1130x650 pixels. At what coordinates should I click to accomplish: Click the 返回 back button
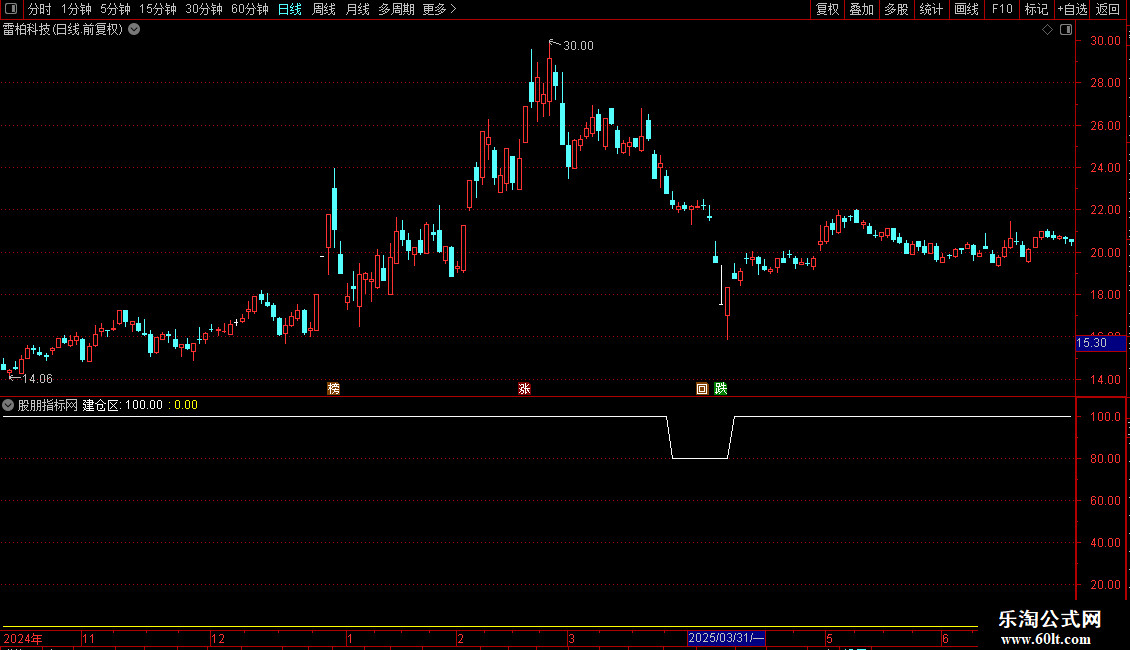coord(1108,9)
